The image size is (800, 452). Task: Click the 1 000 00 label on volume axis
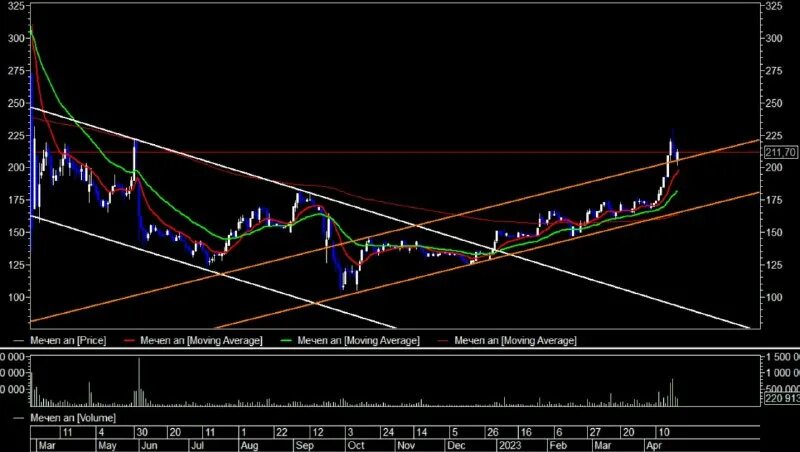coord(783,373)
